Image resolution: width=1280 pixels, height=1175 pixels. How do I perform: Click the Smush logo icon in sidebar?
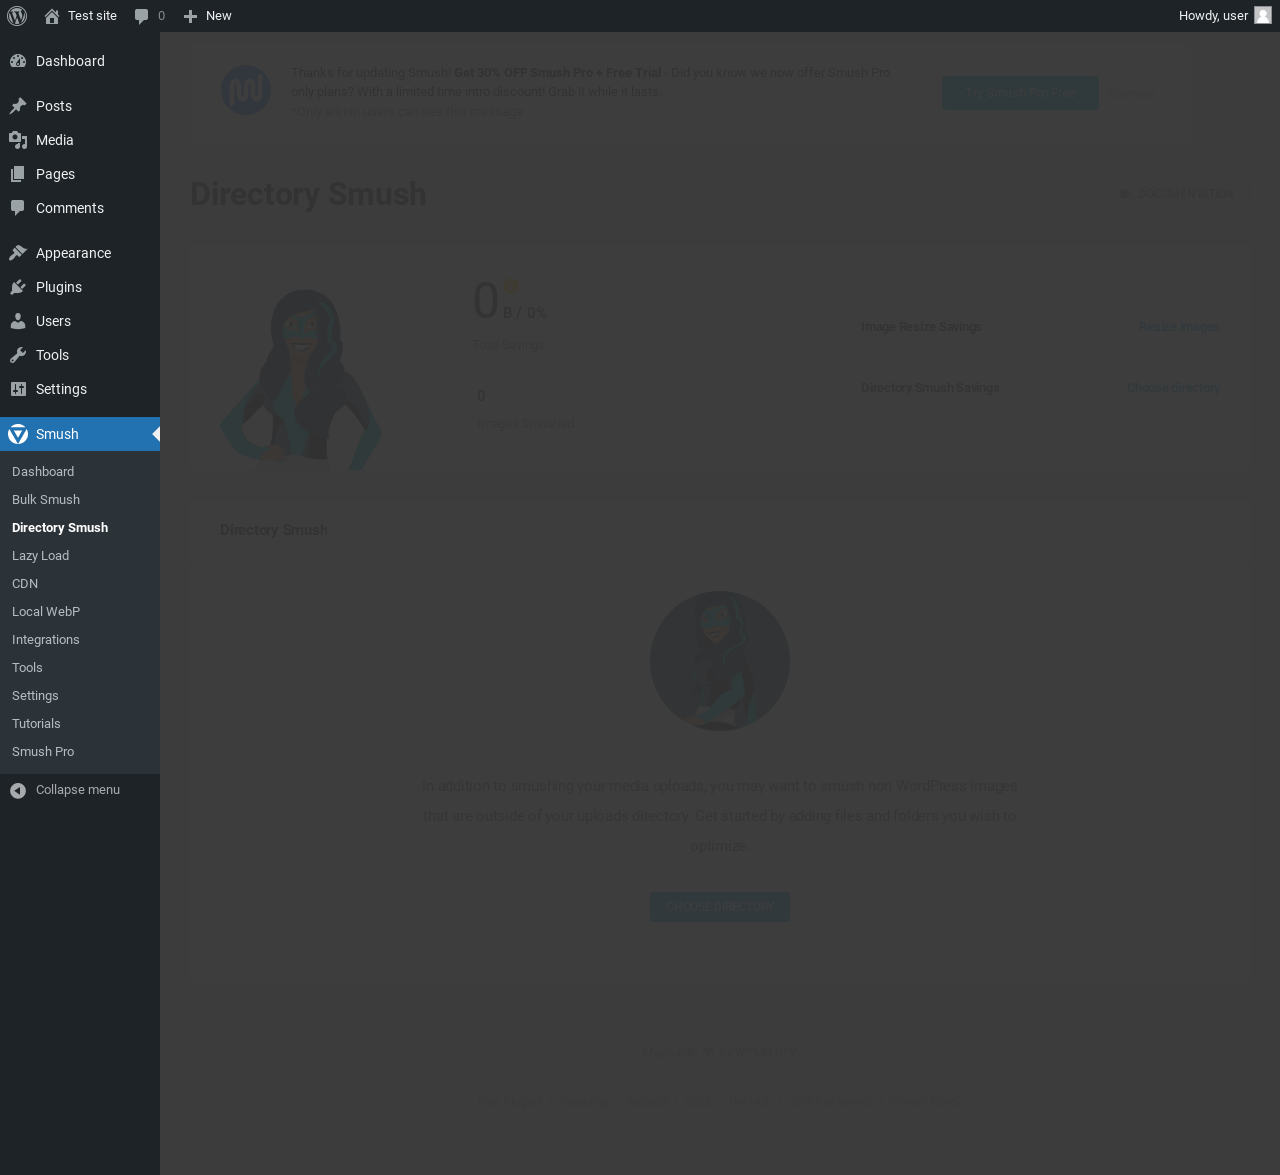18,434
